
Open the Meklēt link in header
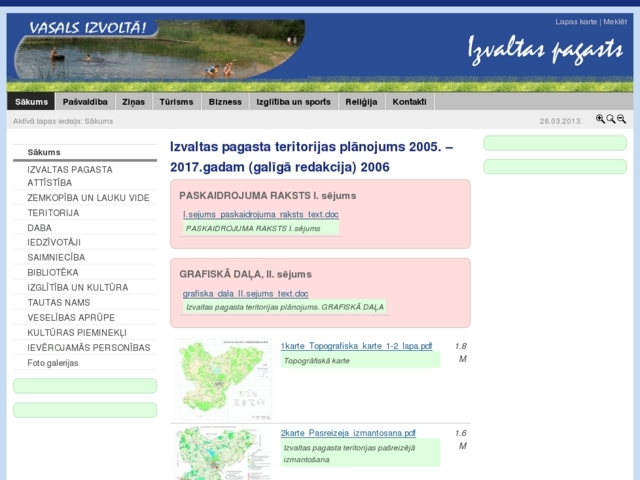pos(615,22)
